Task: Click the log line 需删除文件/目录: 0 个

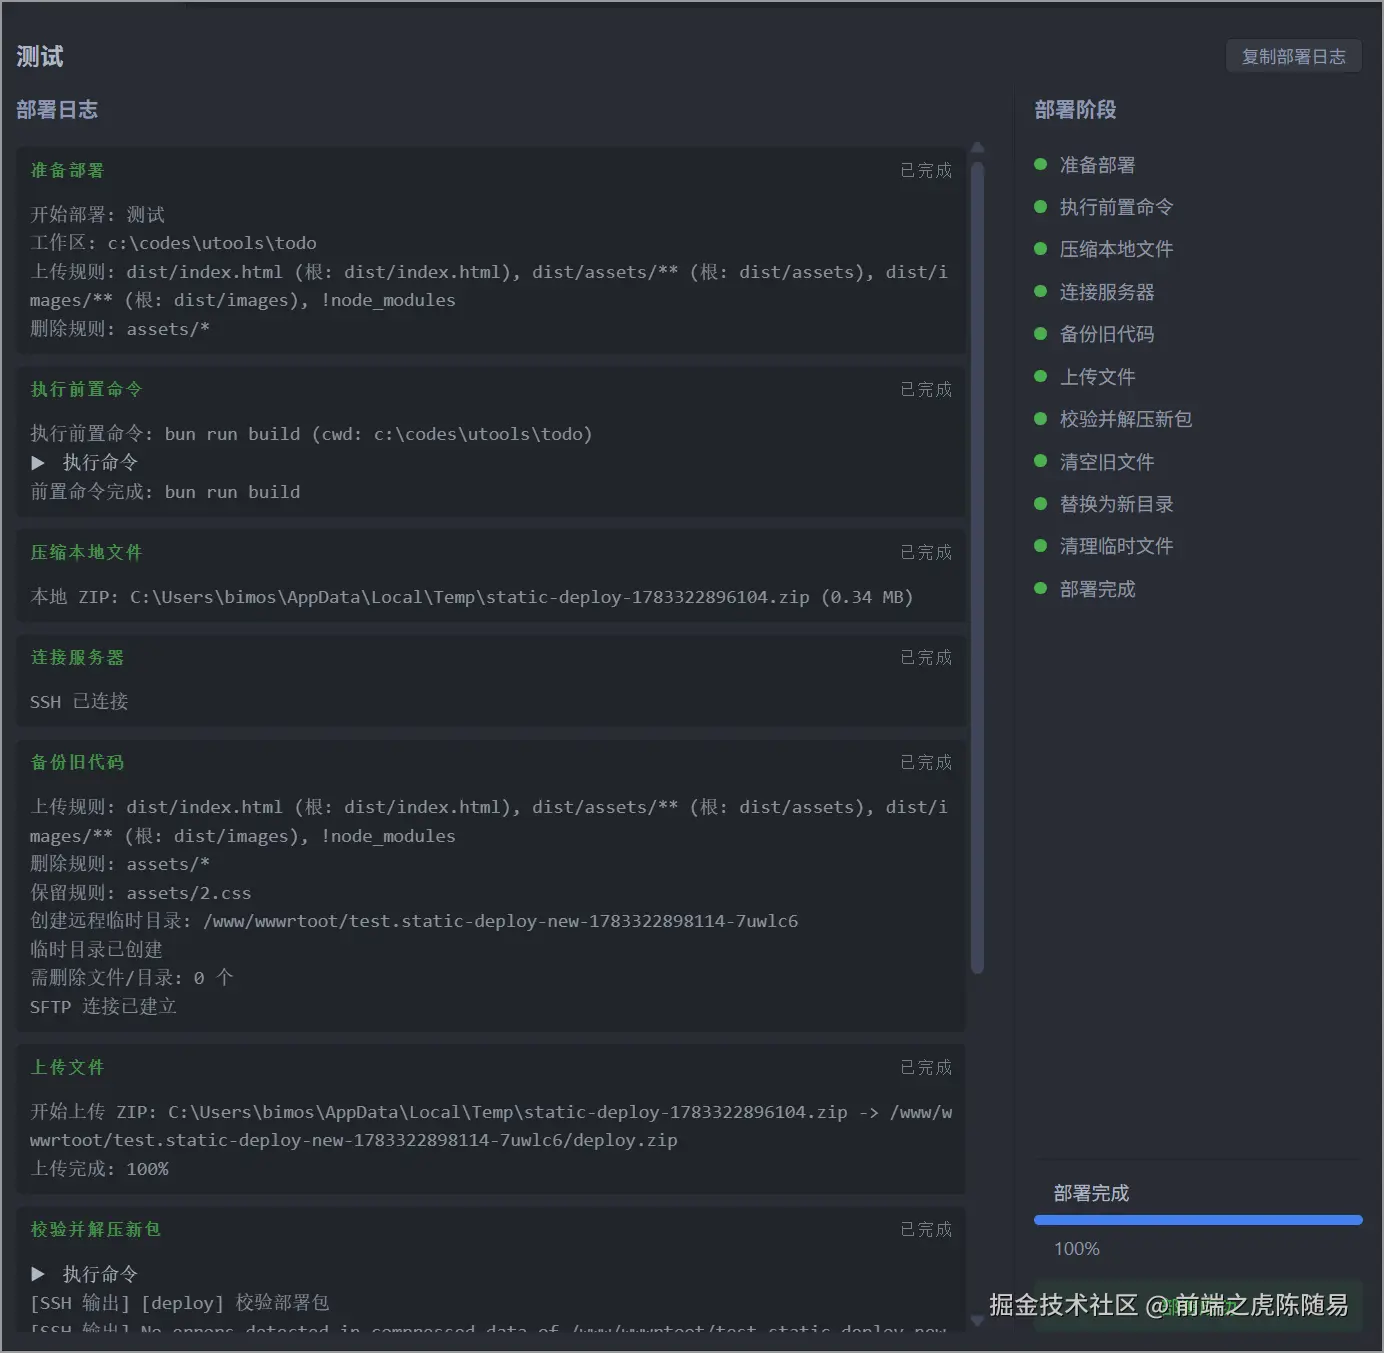Action: [x=131, y=978]
